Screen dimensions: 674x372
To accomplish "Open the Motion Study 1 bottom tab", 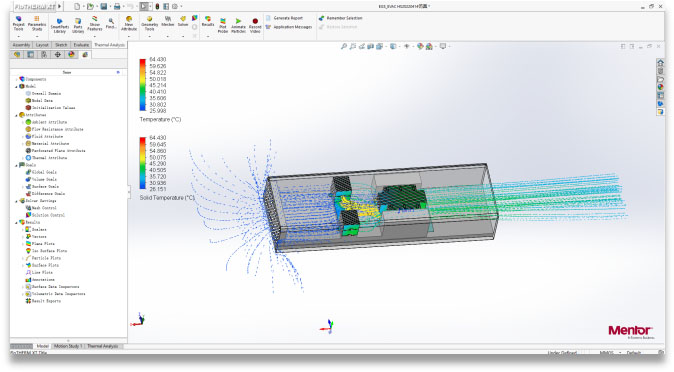I will (67, 346).
